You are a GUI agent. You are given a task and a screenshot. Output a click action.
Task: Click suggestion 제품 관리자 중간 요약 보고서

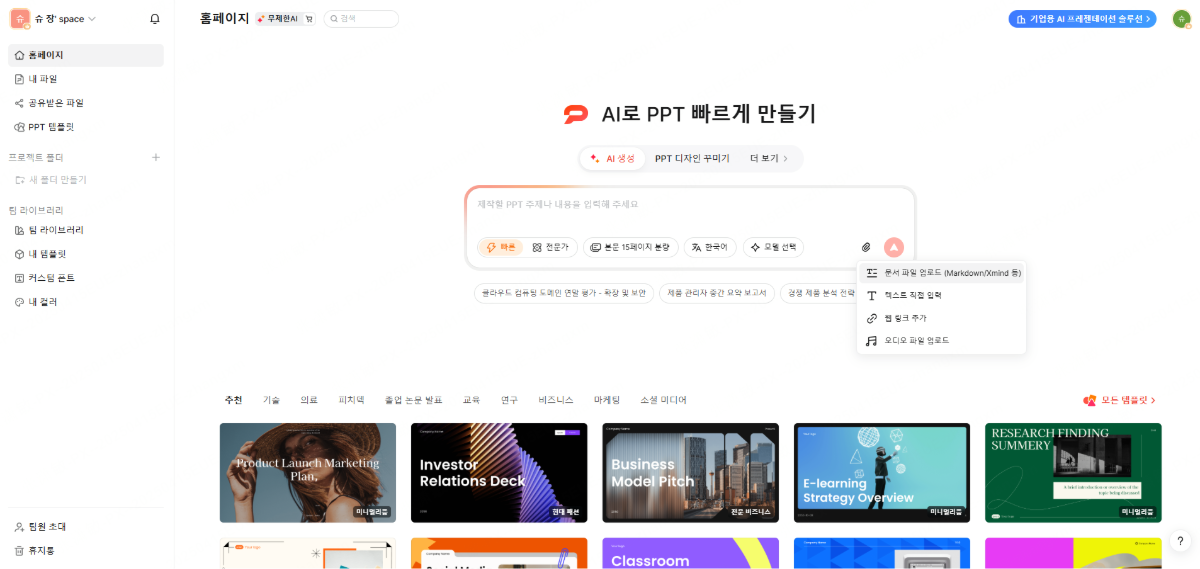[x=717, y=293]
